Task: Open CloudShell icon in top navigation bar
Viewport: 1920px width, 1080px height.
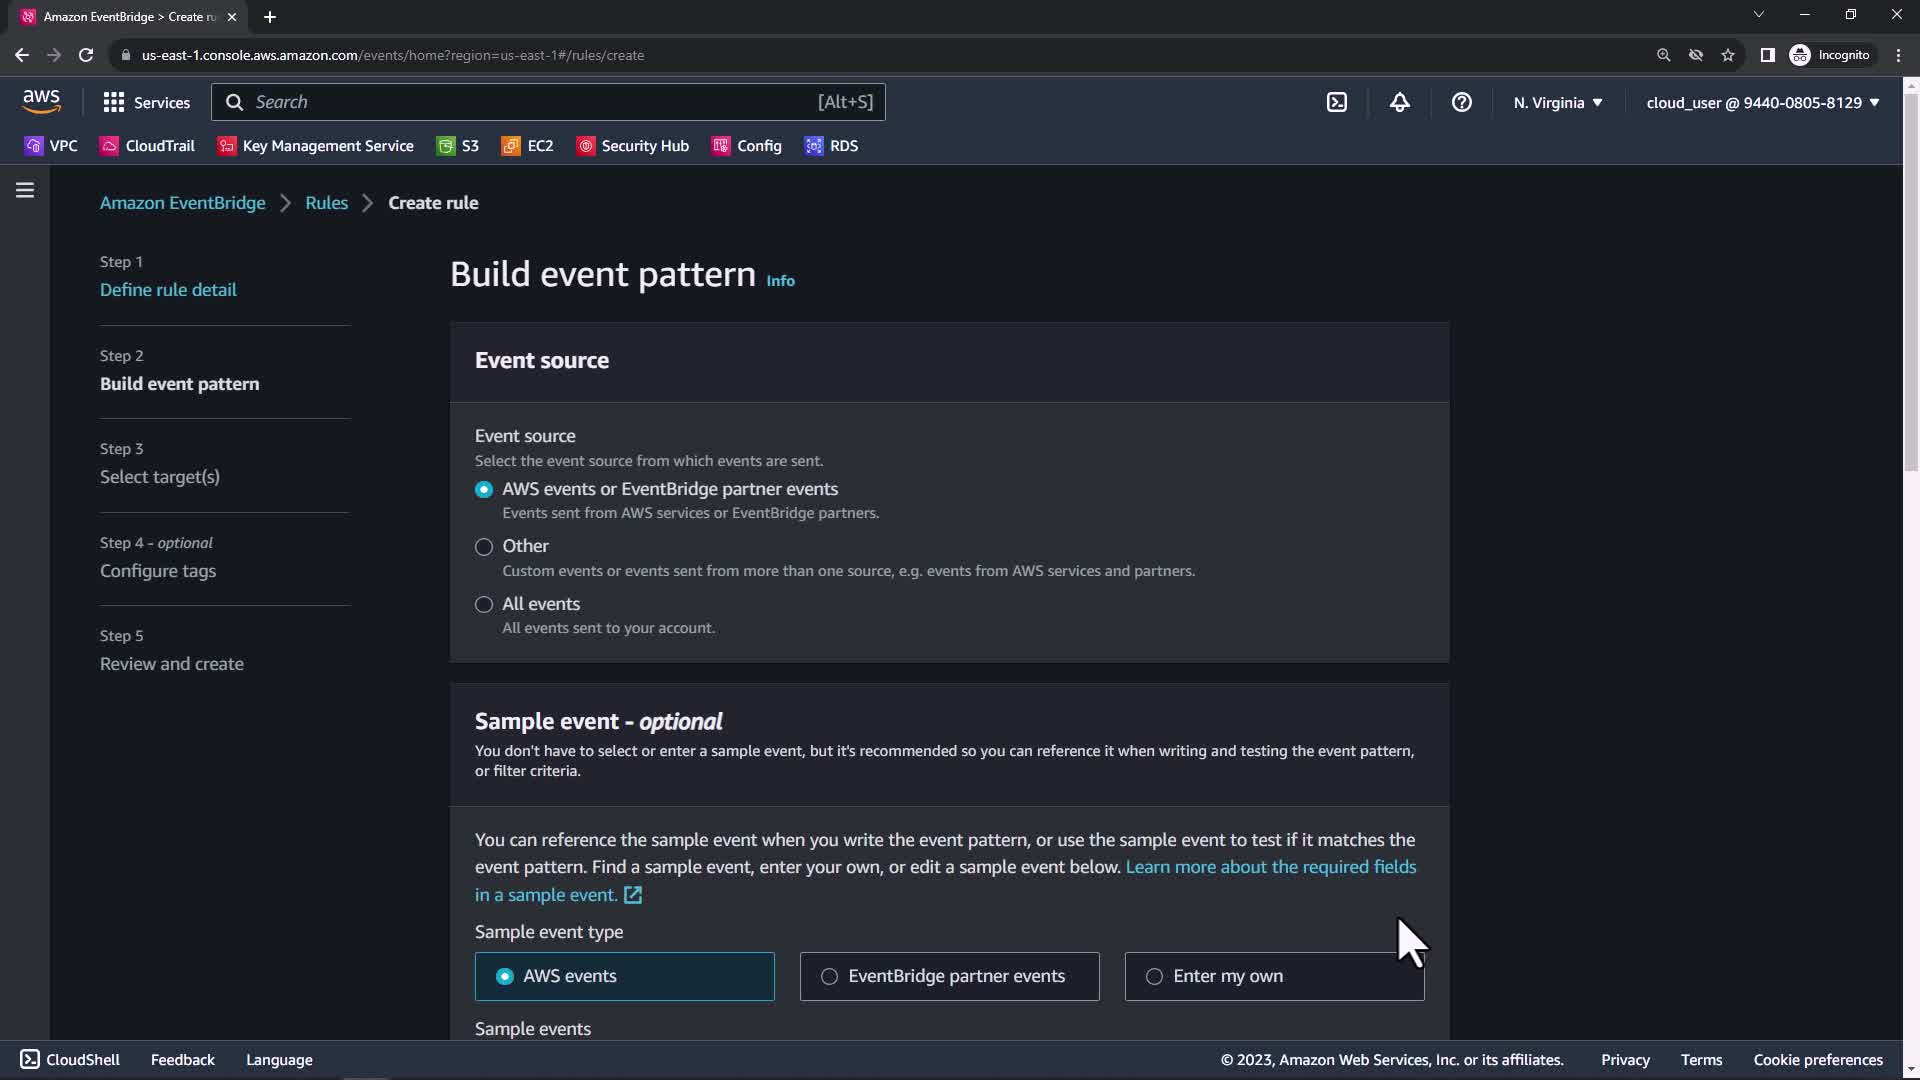Action: [1337, 102]
